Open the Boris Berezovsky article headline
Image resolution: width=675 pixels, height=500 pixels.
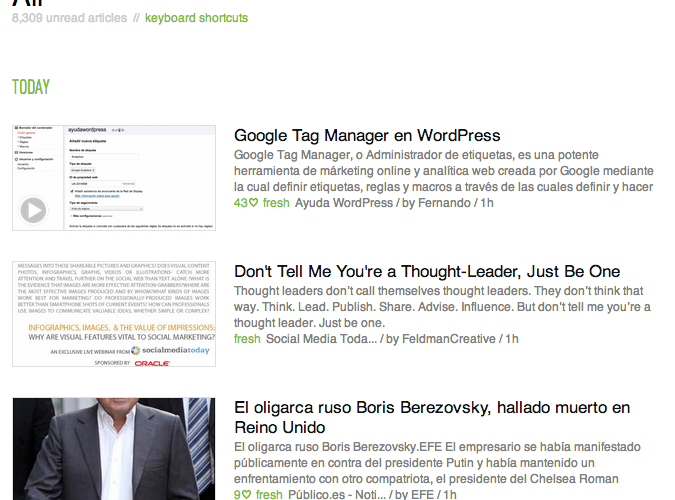tap(432, 407)
